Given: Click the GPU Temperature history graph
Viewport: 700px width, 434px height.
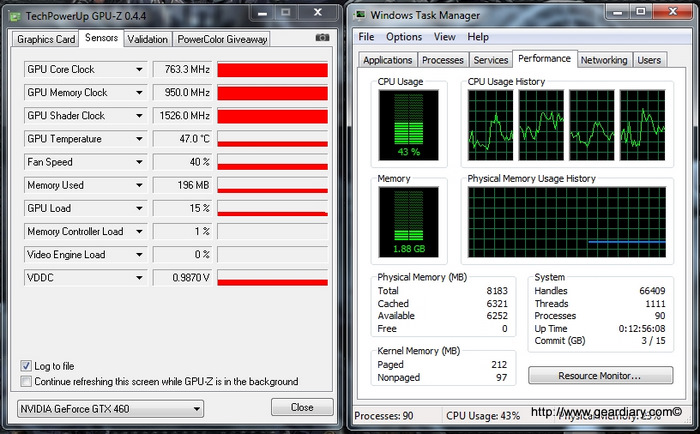Looking at the screenshot, I should [x=272, y=139].
